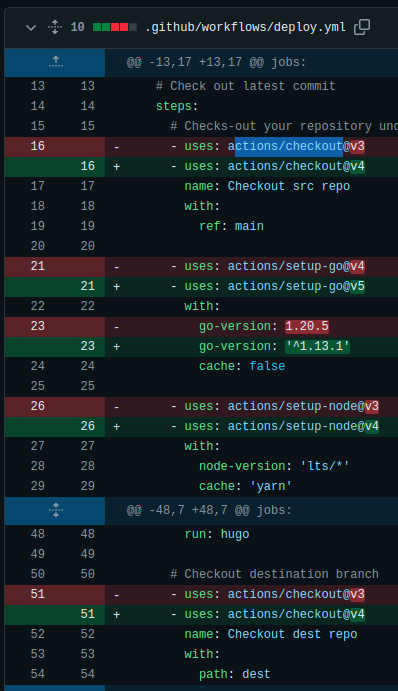Select added line number 26
Image resolution: width=398 pixels, height=691 pixels.
pos(88,426)
